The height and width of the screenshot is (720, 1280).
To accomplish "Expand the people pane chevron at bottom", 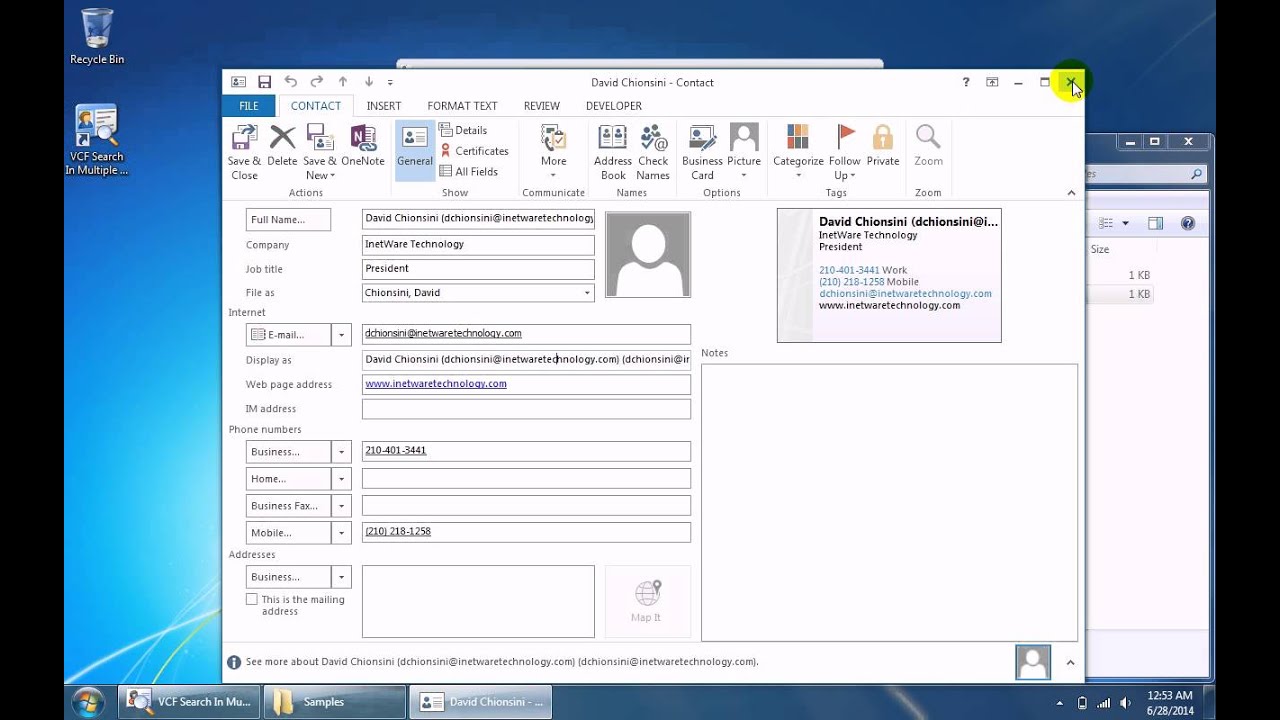I will (x=1070, y=662).
